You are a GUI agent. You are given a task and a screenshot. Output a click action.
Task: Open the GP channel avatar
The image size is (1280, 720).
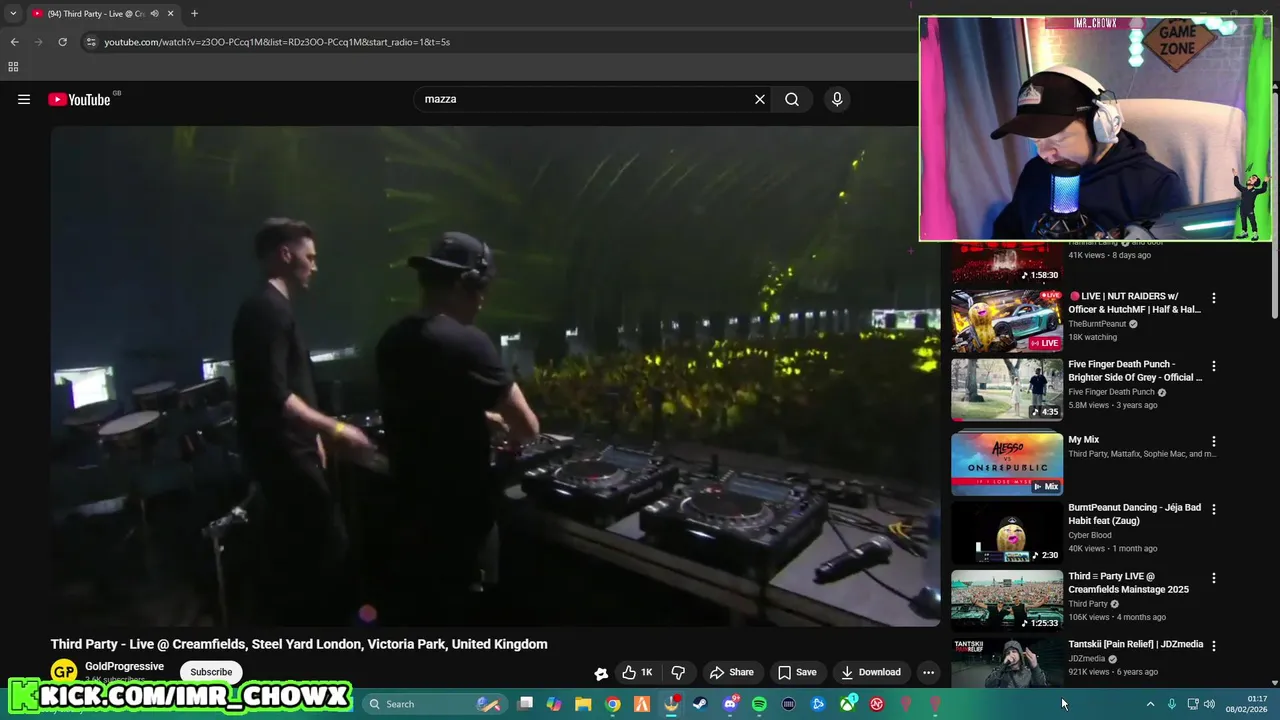click(x=64, y=672)
